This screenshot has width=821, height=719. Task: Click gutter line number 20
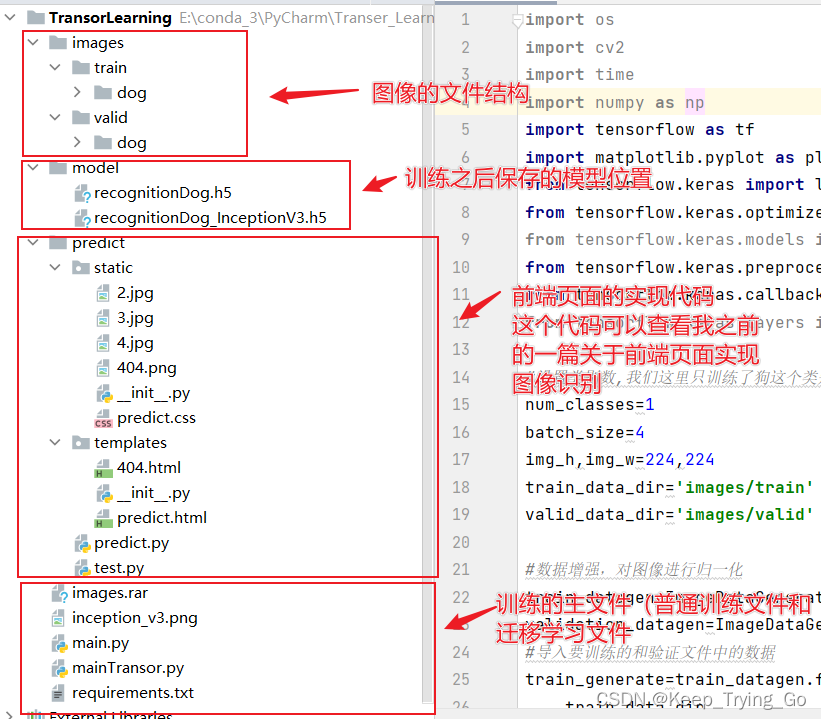click(461, 542)
